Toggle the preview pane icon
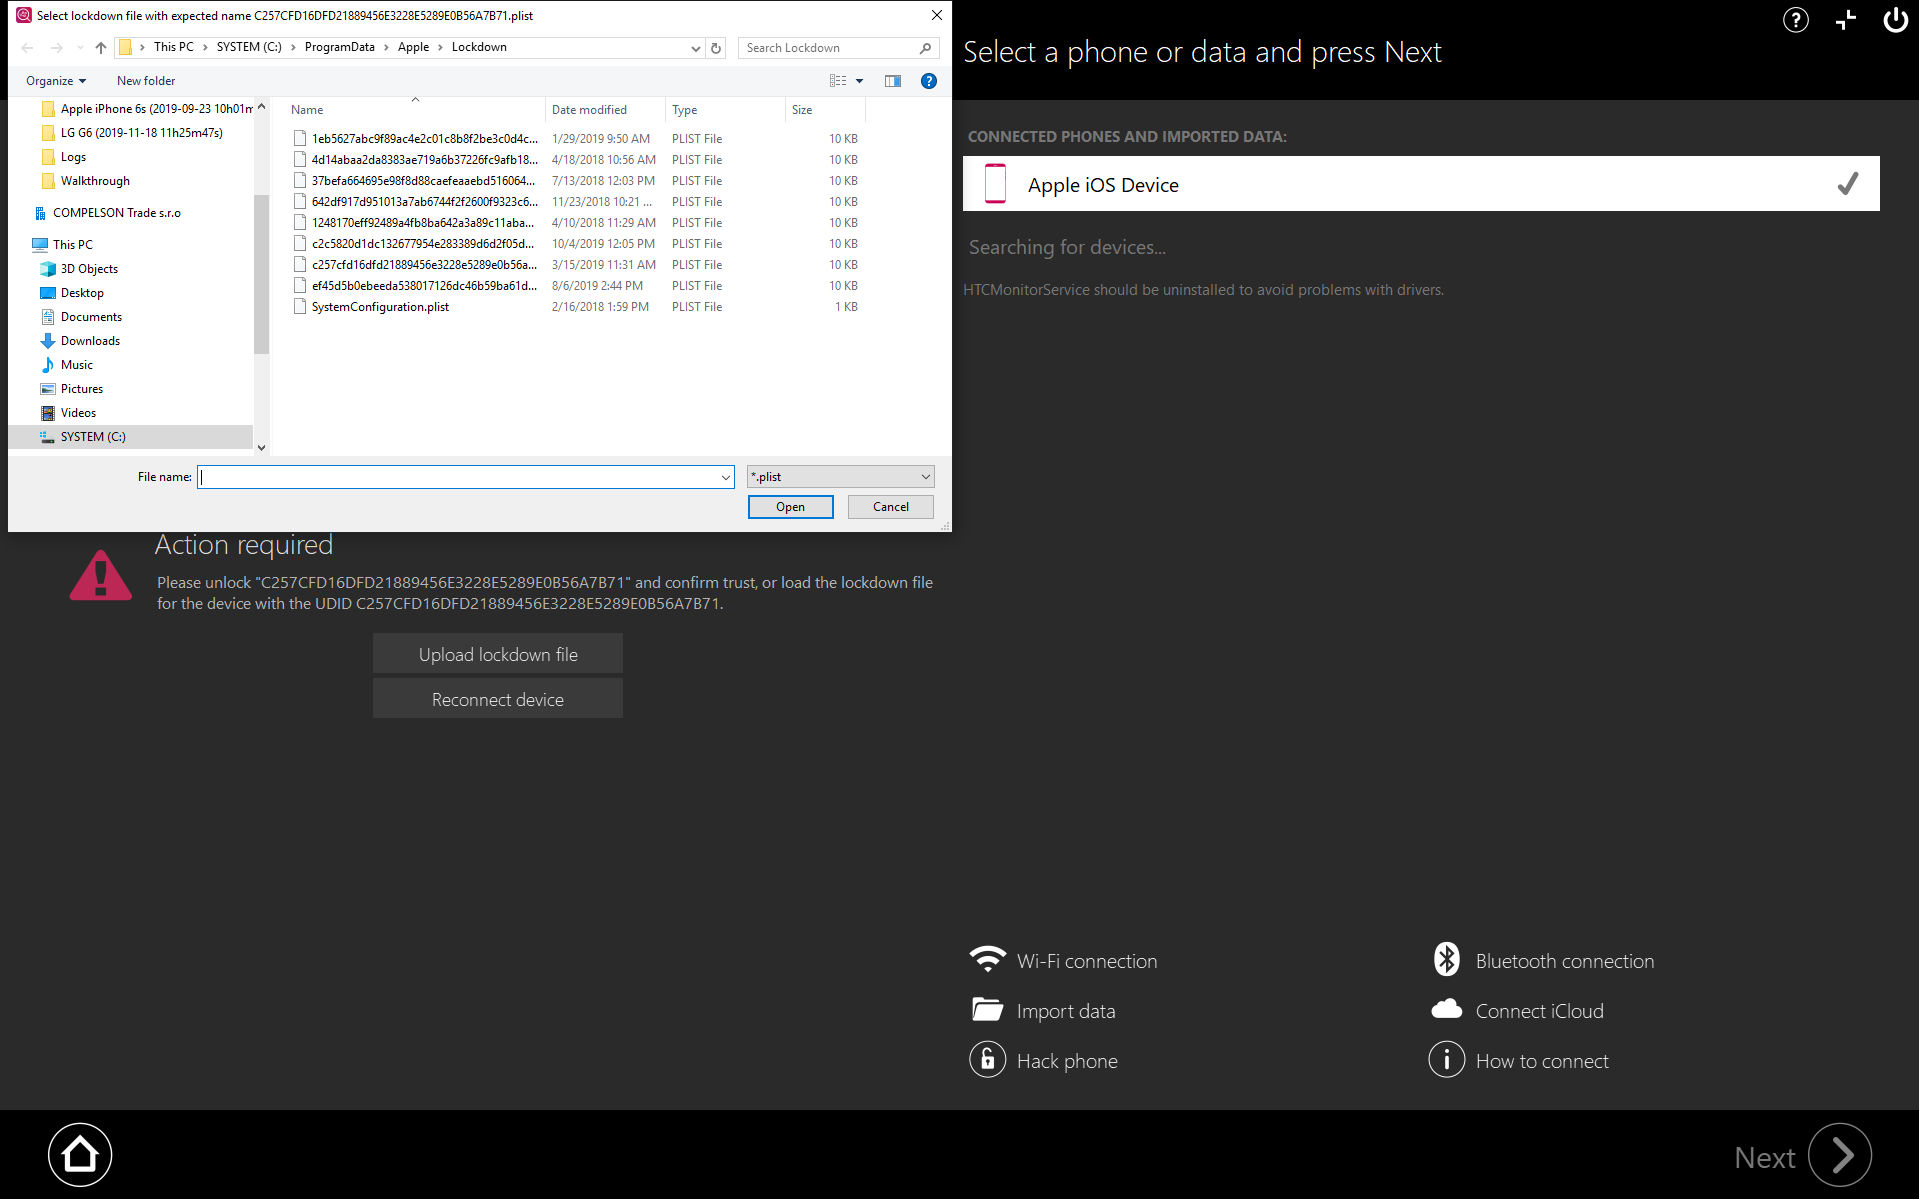The width and height of the screenshot is (1919, 1199). (893, 81)
